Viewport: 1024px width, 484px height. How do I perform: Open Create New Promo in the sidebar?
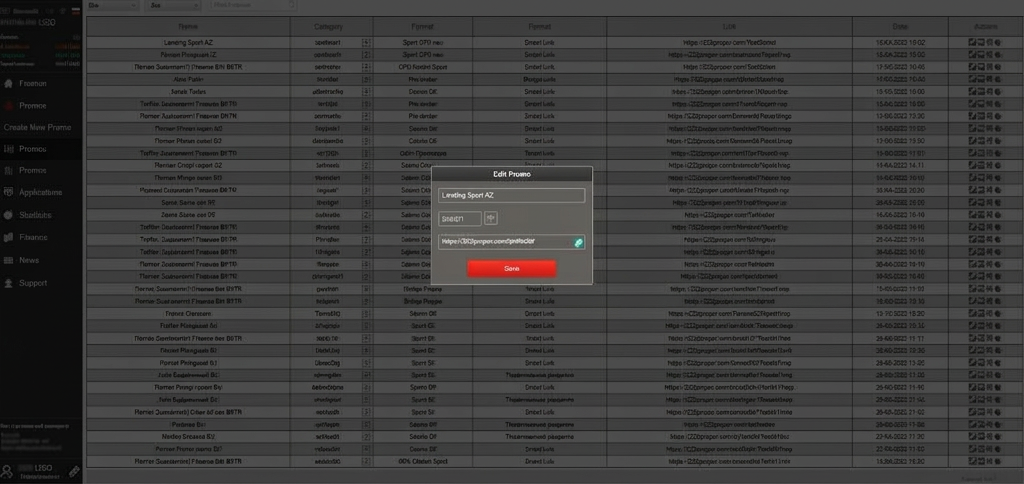click(38, 127)
